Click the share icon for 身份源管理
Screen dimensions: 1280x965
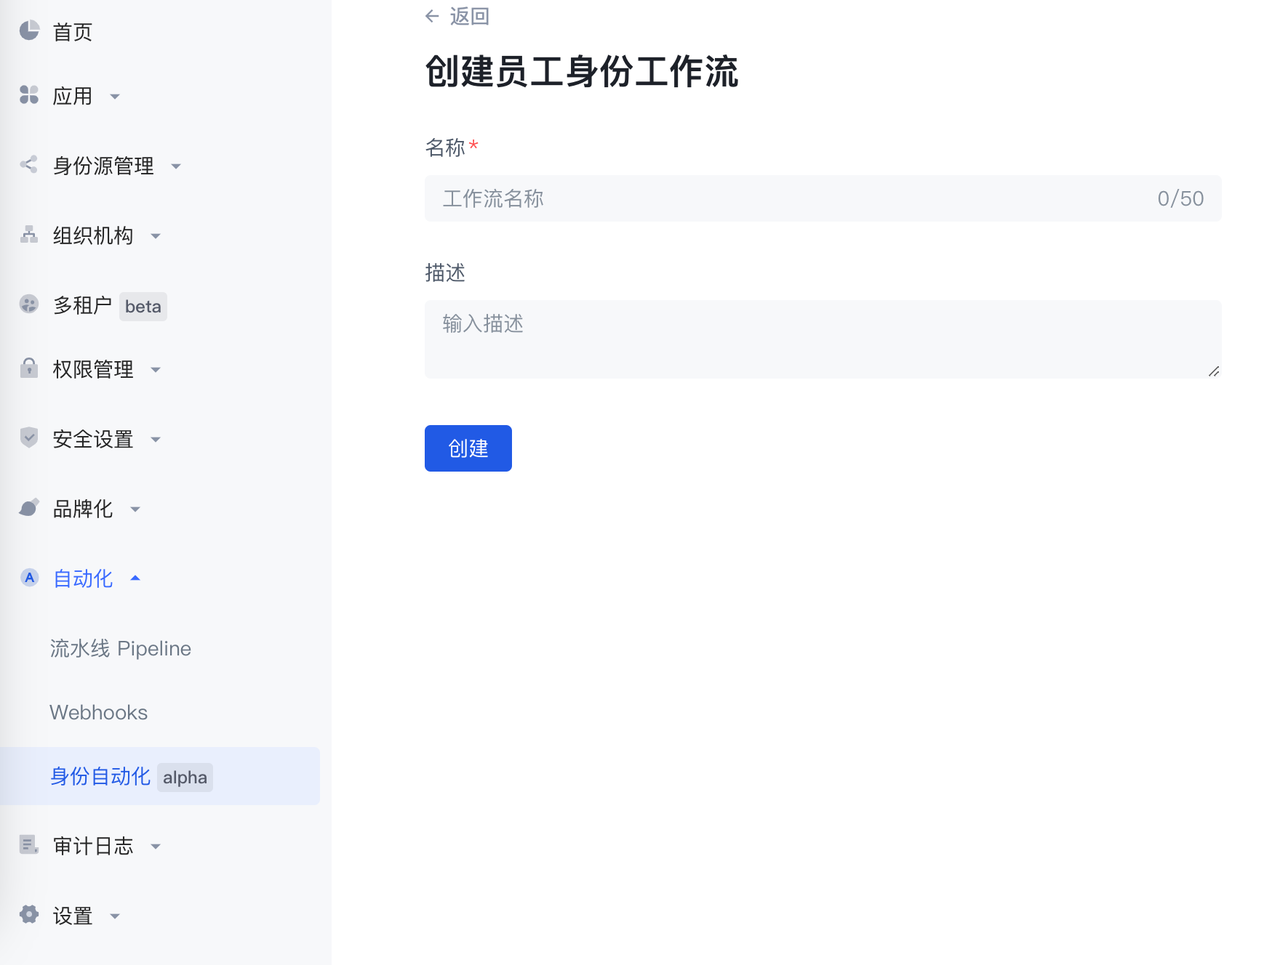pos(29,165)
